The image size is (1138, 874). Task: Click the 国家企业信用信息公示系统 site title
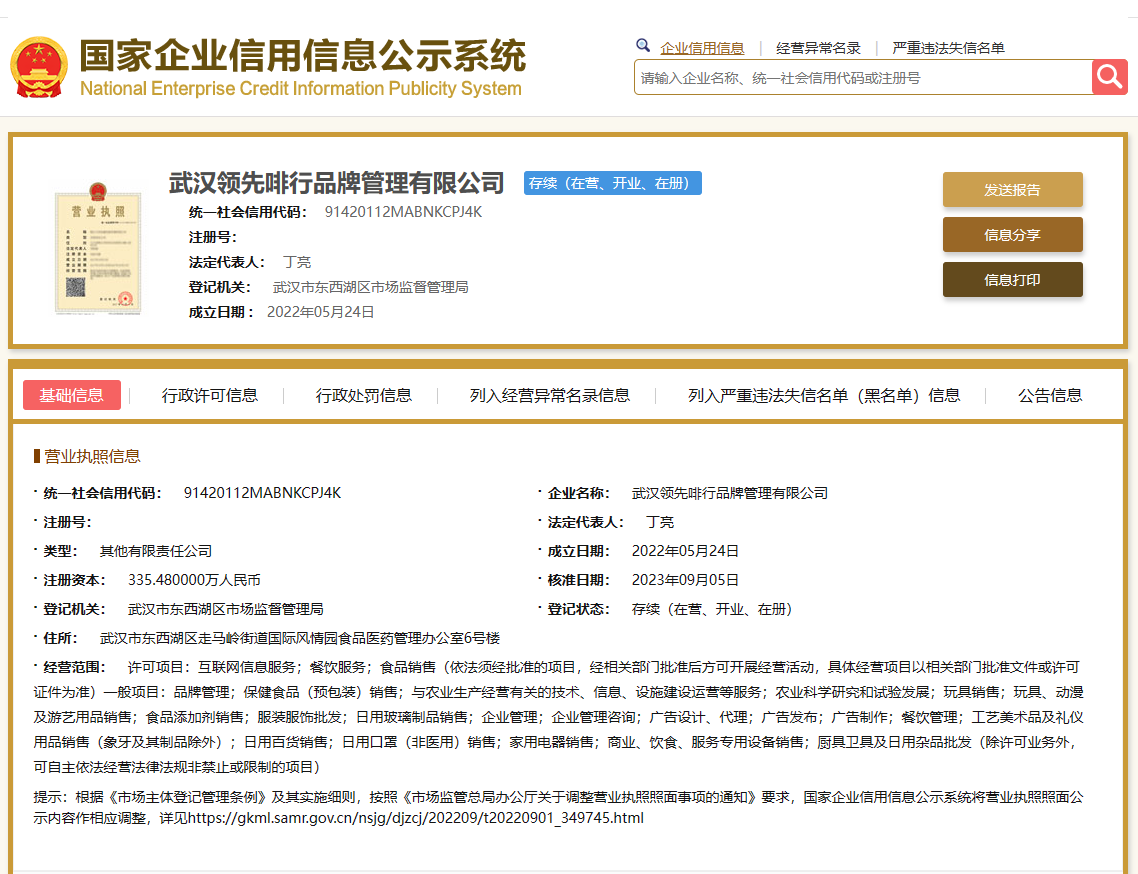(x=303, y=55)
